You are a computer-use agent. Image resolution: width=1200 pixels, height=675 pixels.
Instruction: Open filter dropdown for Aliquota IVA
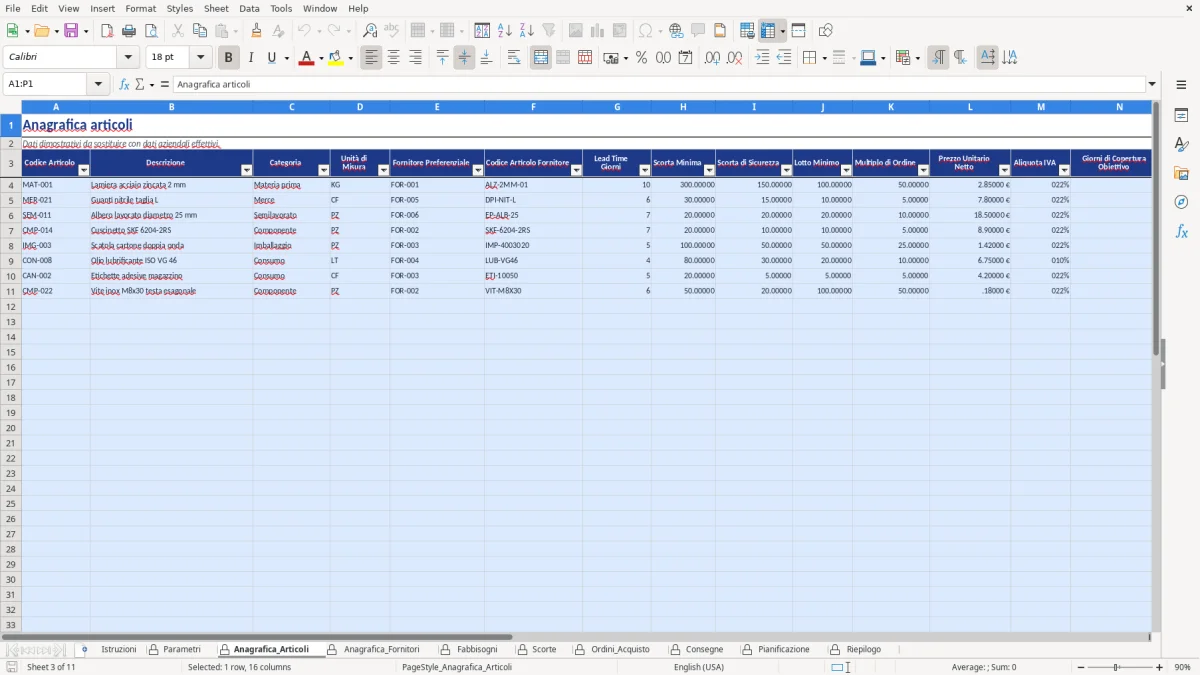1063,170
